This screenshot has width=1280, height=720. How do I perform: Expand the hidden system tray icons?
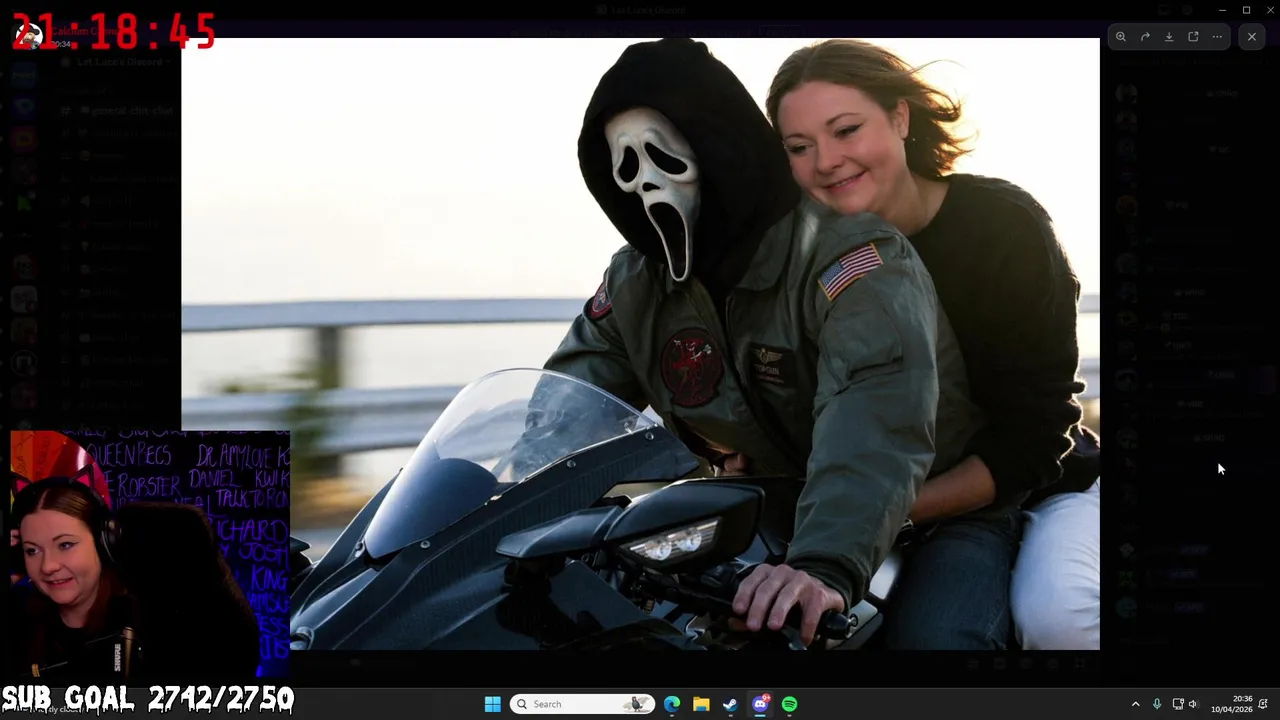point(1135,704)
